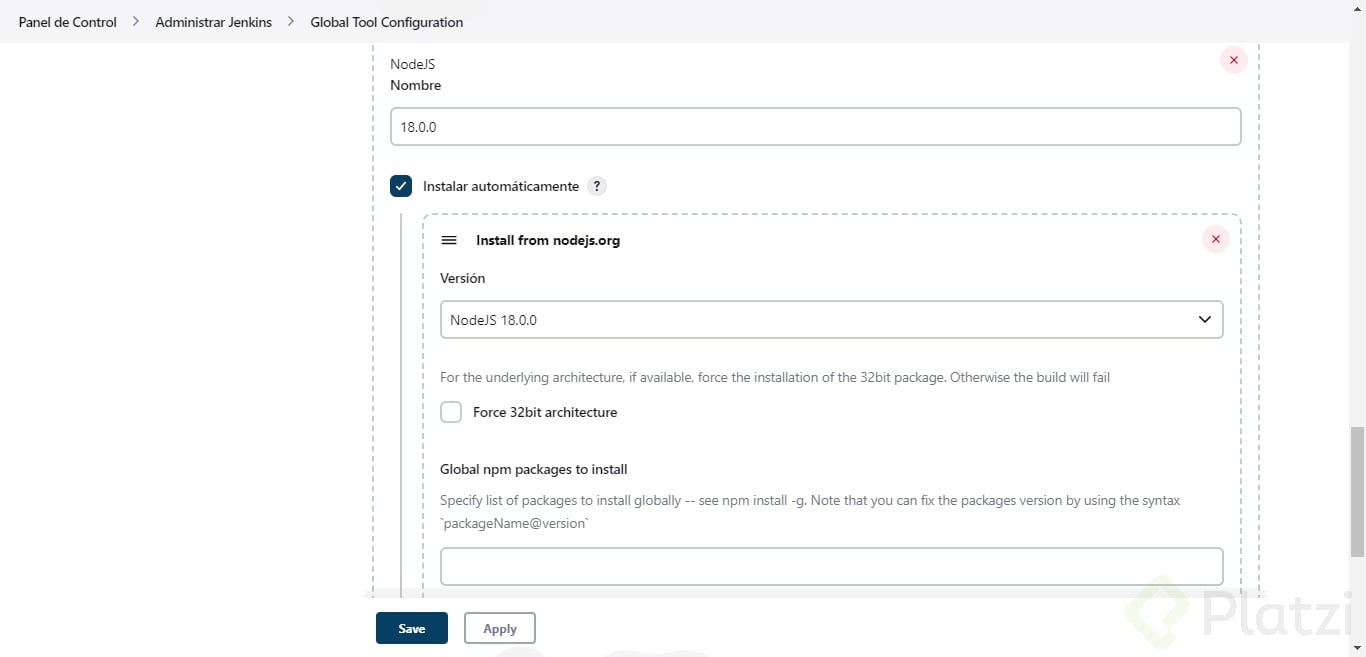Remove the 'Install from nodejs.org' installer
Viewport: 1366px width, 657px height.
tap(1215, 239)
